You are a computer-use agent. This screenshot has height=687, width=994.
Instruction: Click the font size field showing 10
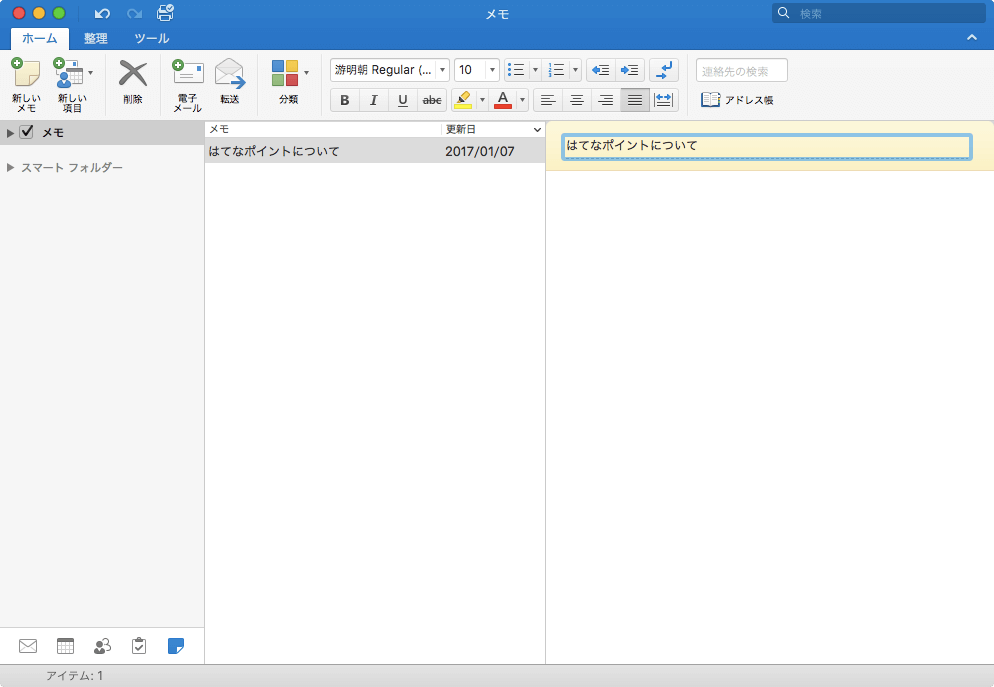(x=470, y=70)
